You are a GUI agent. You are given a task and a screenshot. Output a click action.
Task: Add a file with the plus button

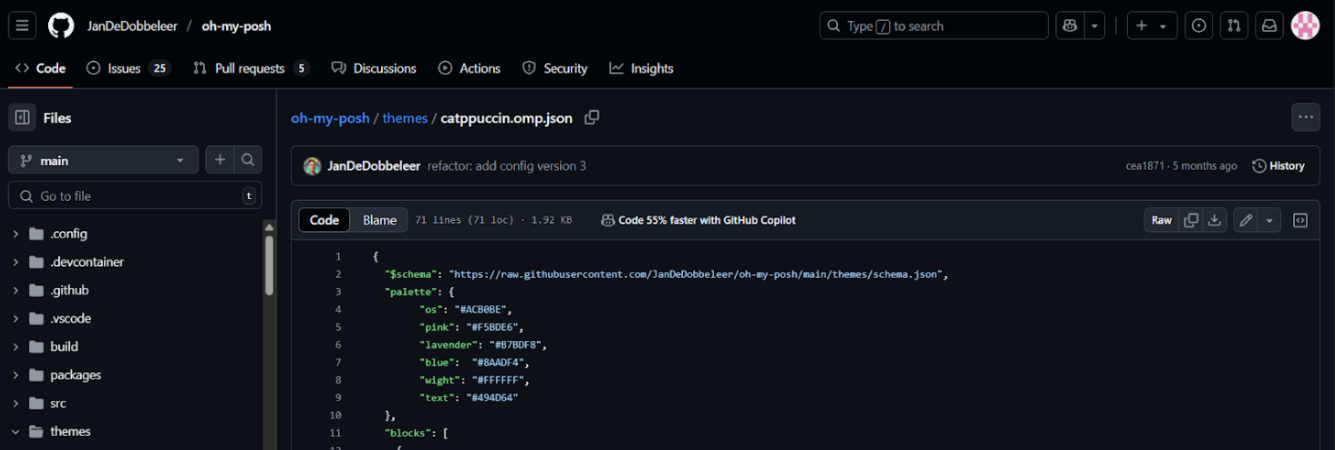pos(220,160)
